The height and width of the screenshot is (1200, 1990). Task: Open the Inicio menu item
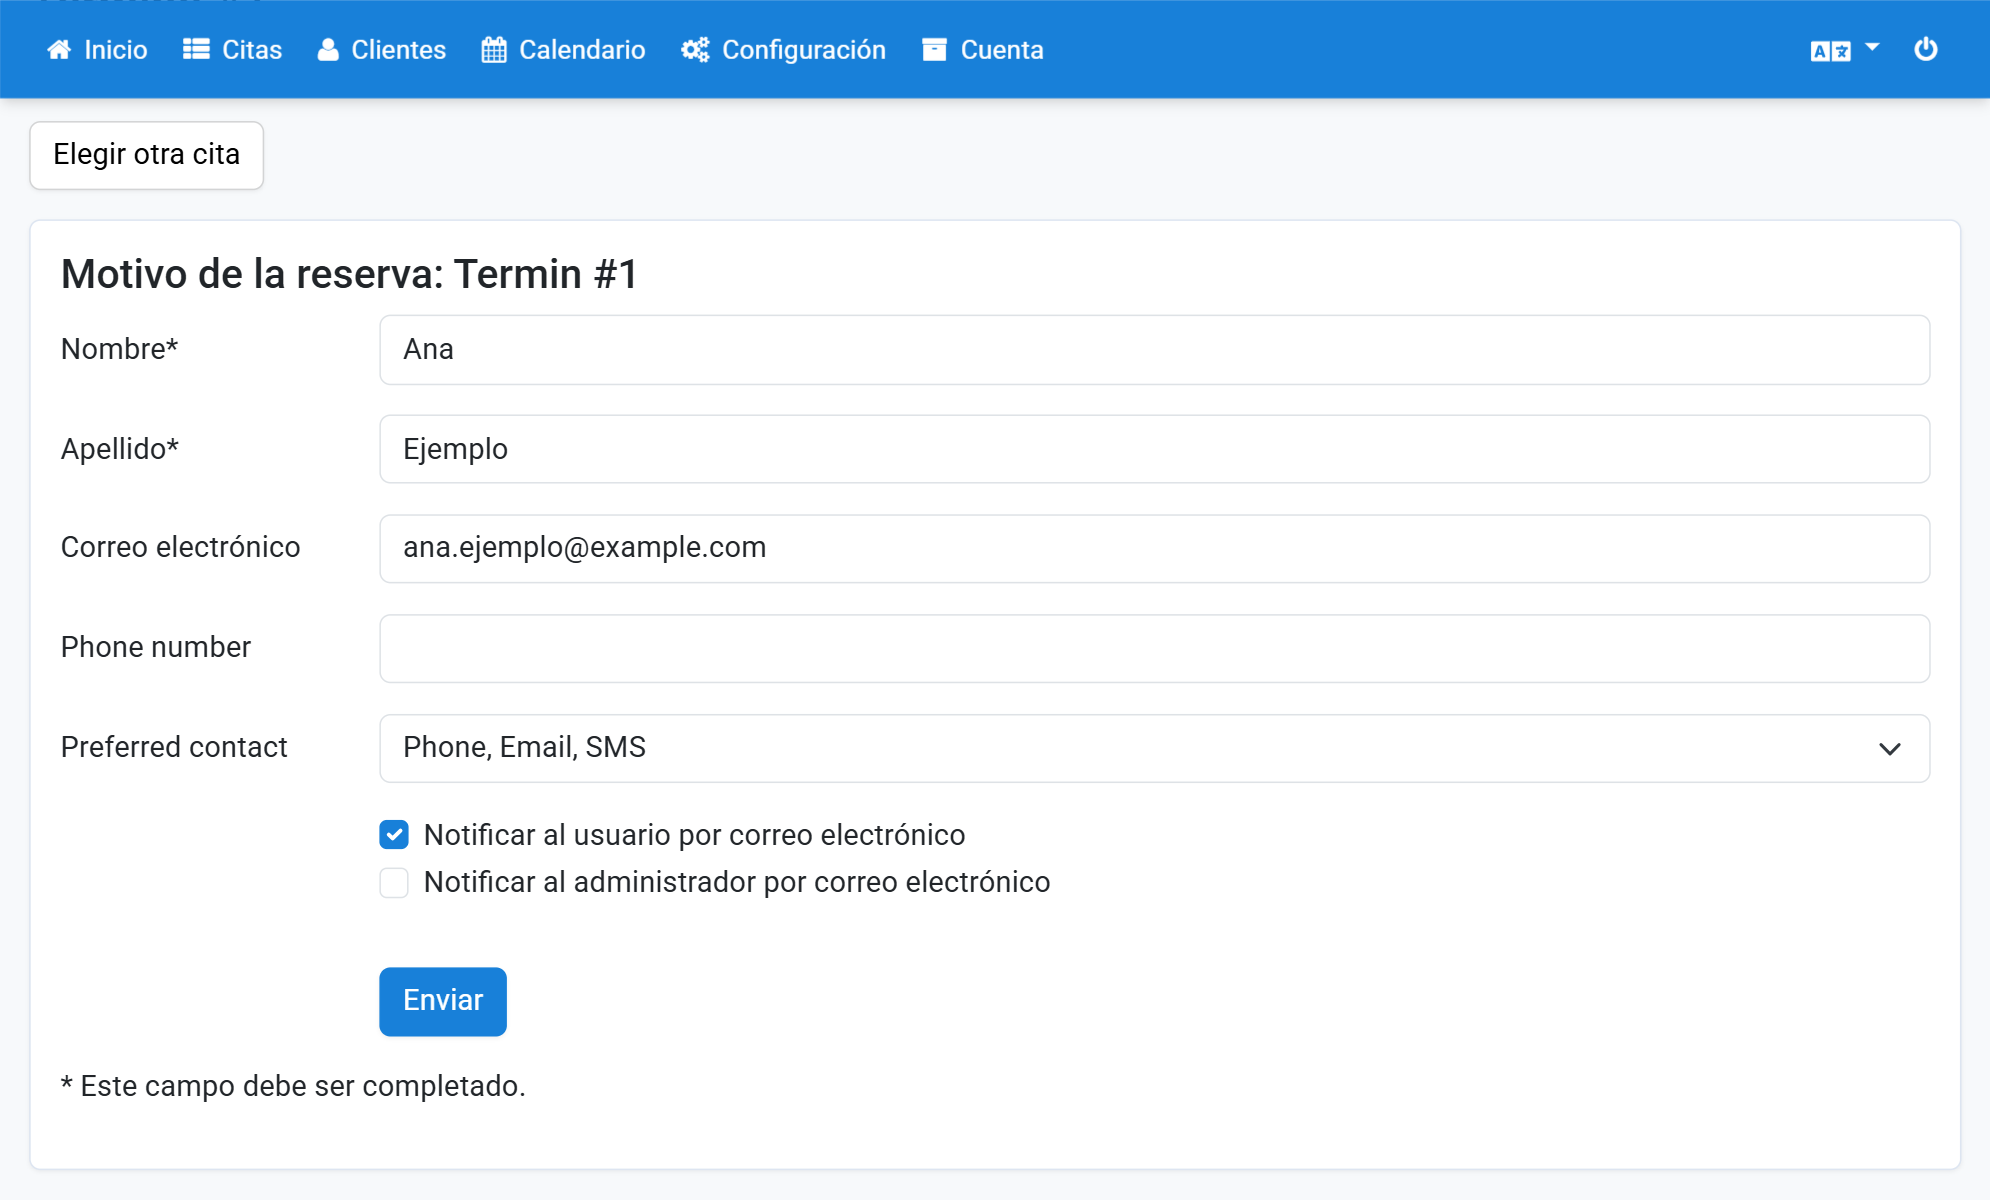coord(97,50)
